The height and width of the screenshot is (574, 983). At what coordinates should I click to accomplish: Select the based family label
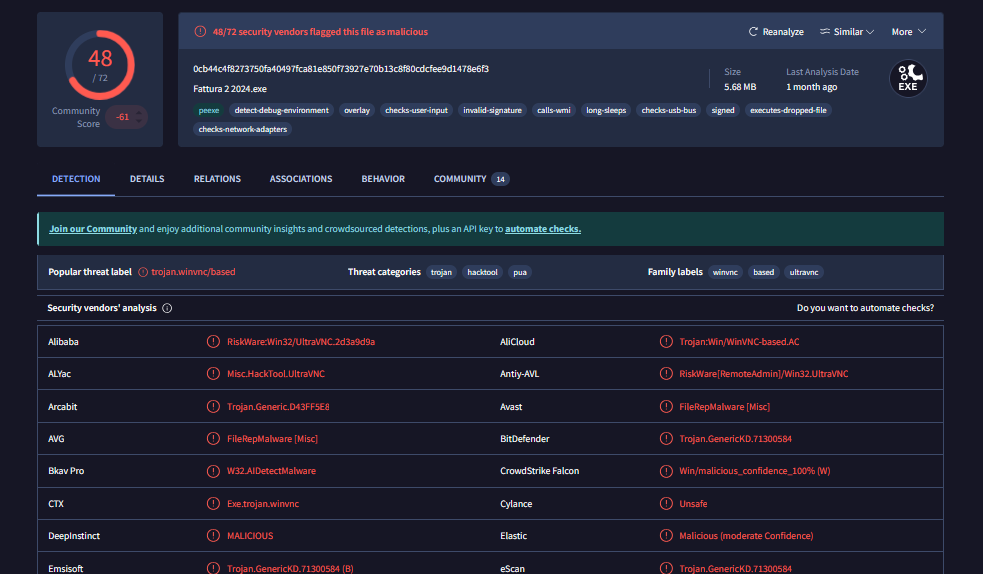pyautogui.click(x=764, y=272)
